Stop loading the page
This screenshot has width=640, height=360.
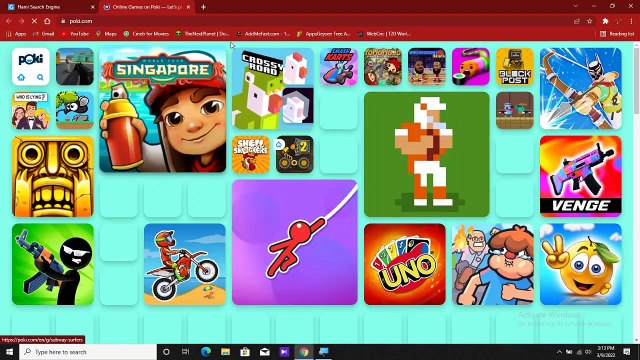click(x=34, y=21)
